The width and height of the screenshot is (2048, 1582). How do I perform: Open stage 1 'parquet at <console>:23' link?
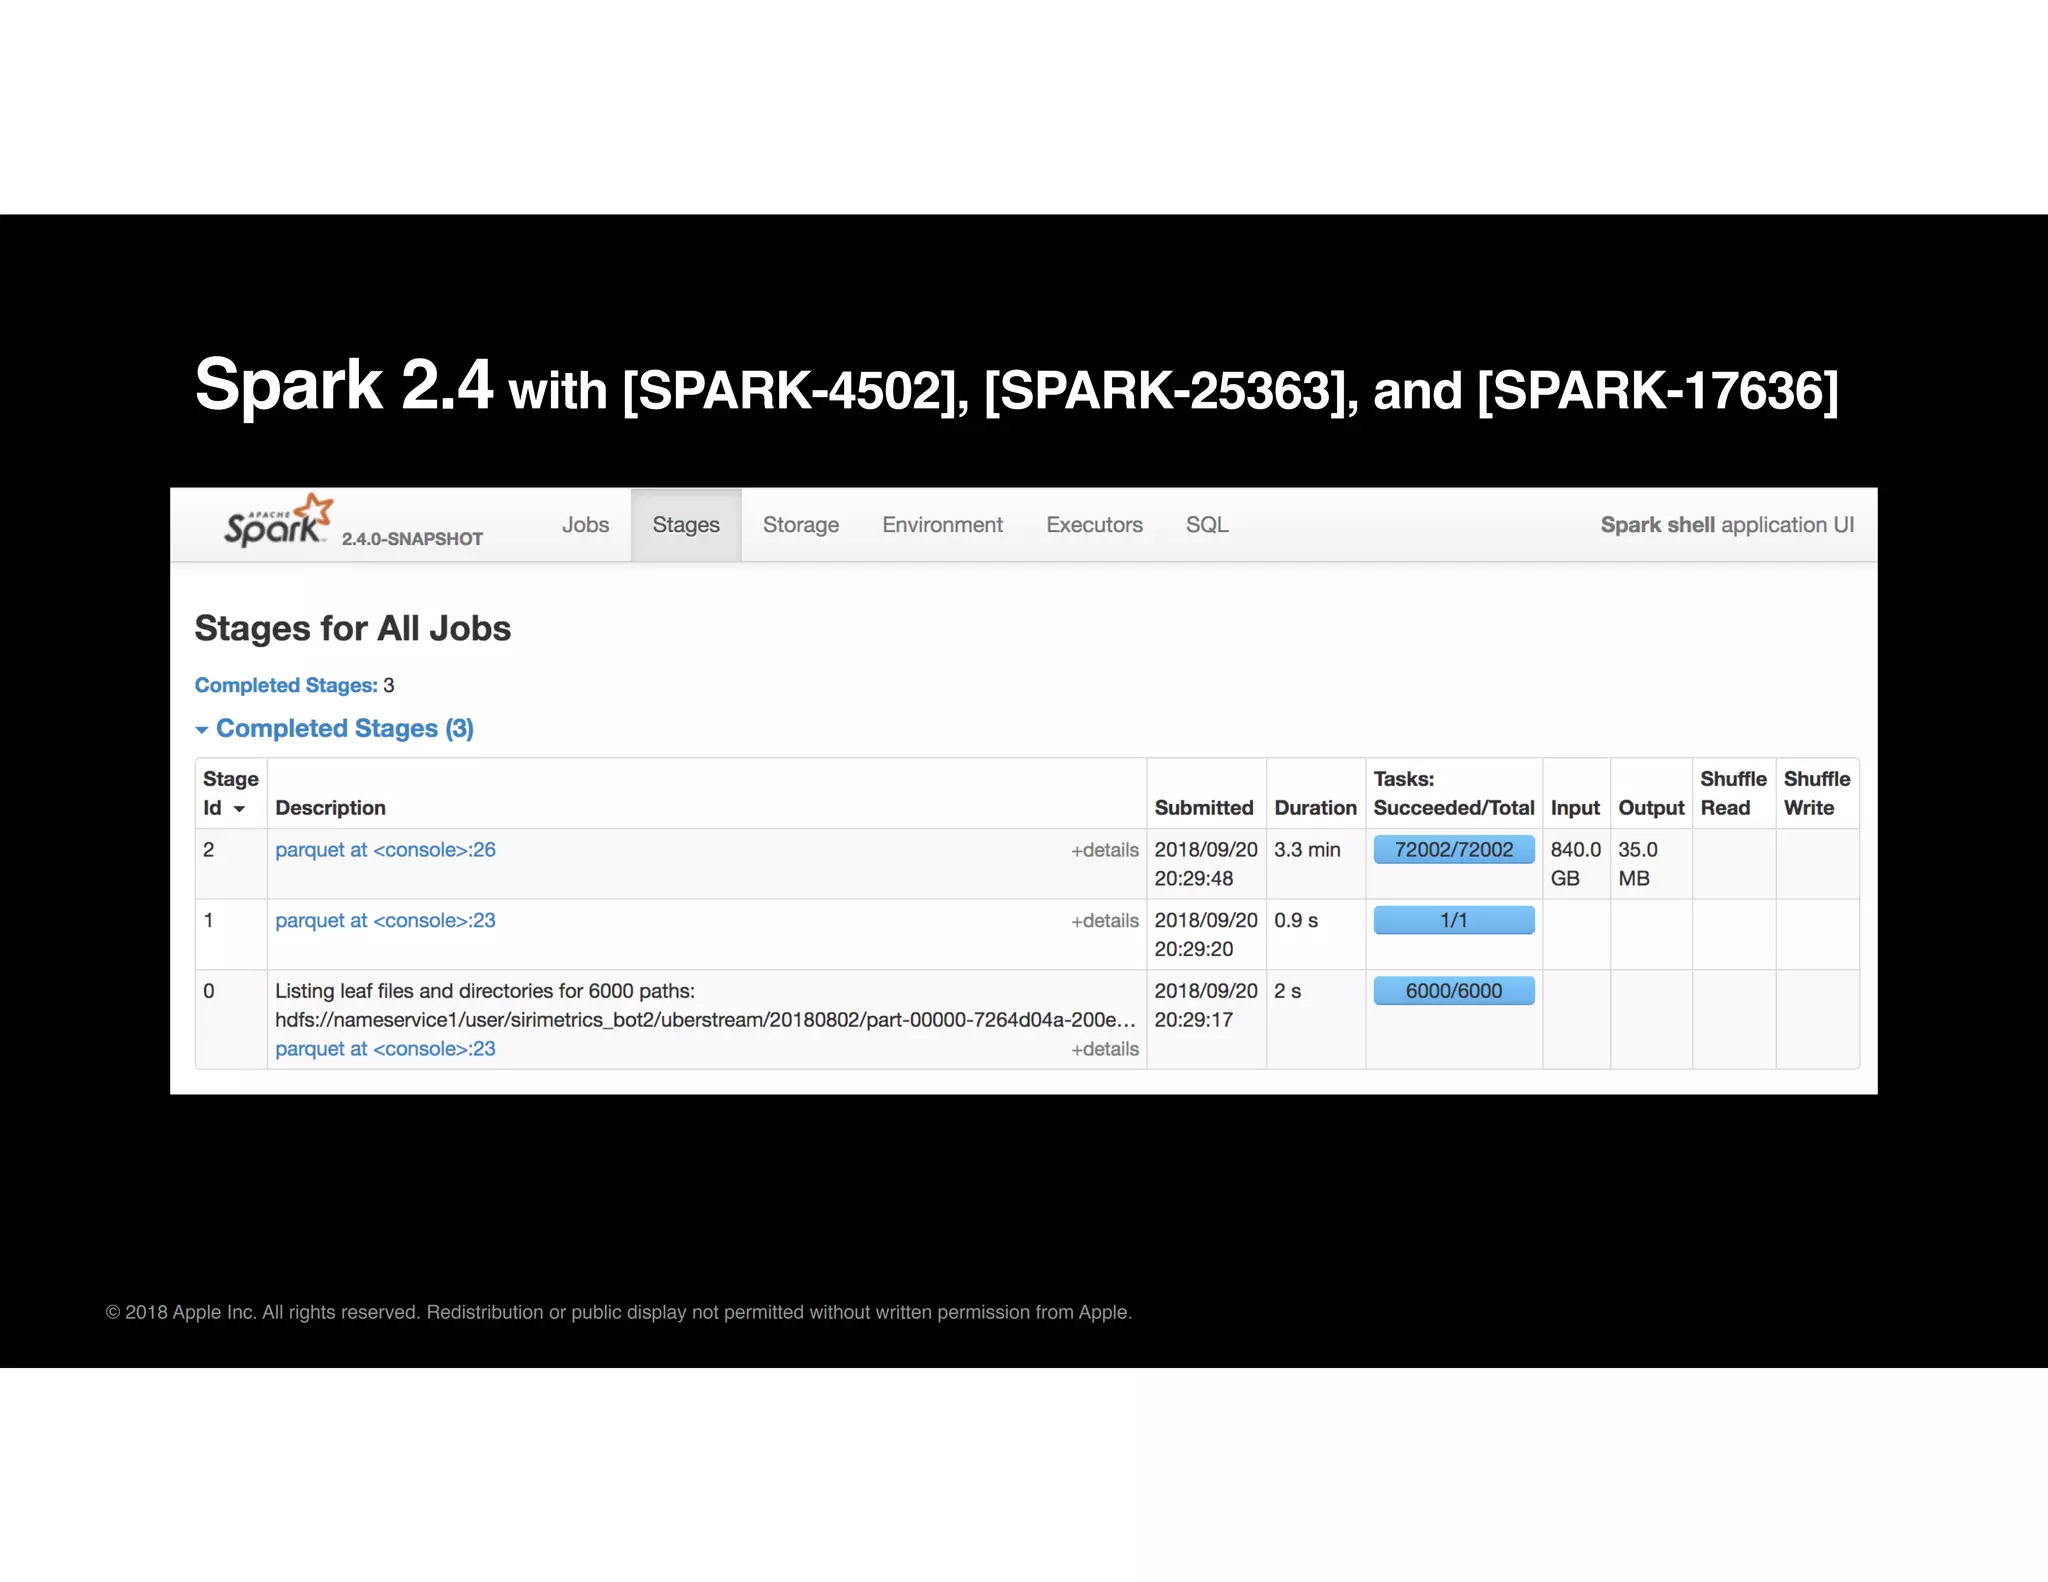tap(385, 921)
